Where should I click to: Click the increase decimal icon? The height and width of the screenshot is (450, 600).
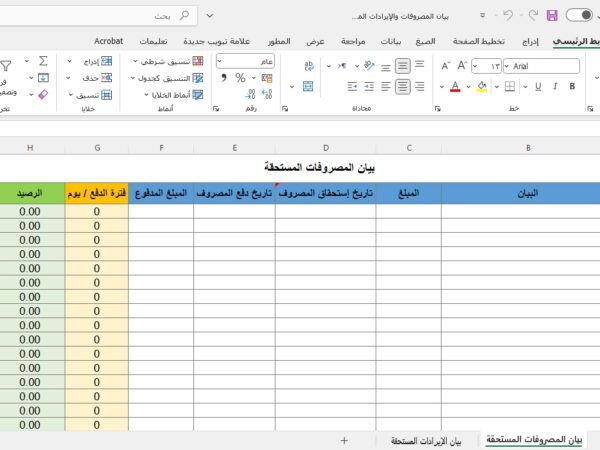click(267, 94)
